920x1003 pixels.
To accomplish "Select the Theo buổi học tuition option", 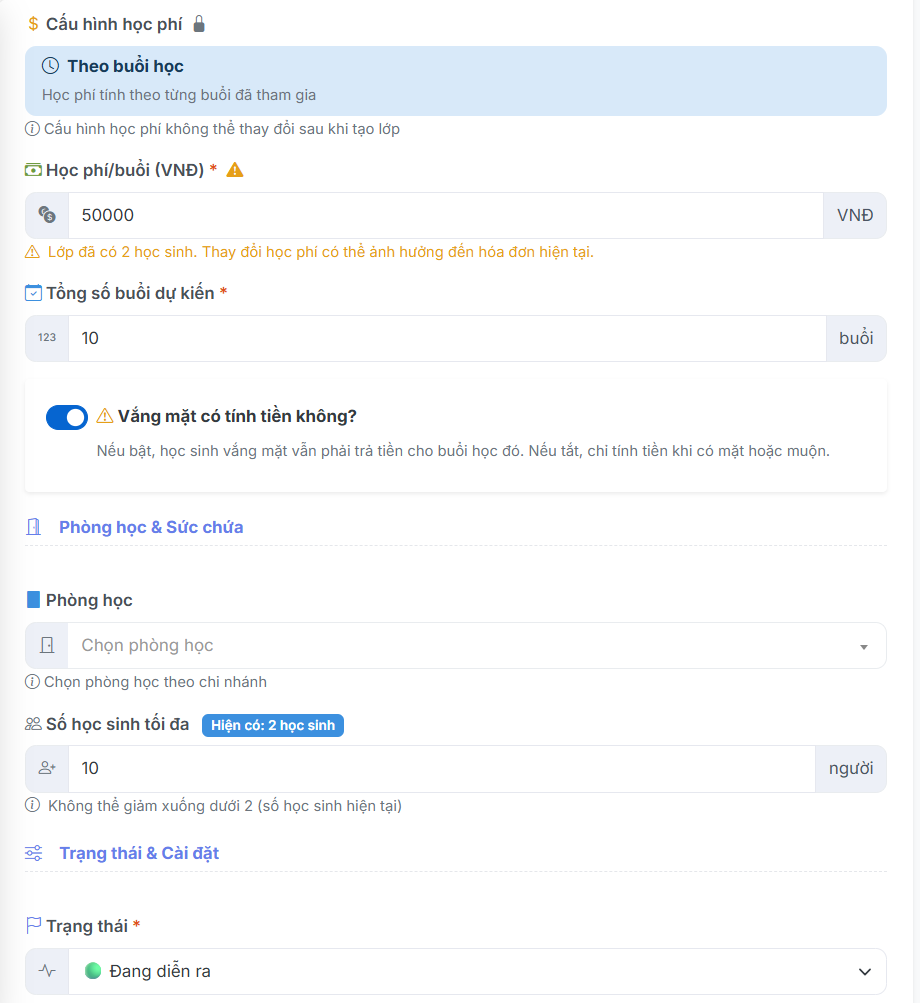I will 455,80.
